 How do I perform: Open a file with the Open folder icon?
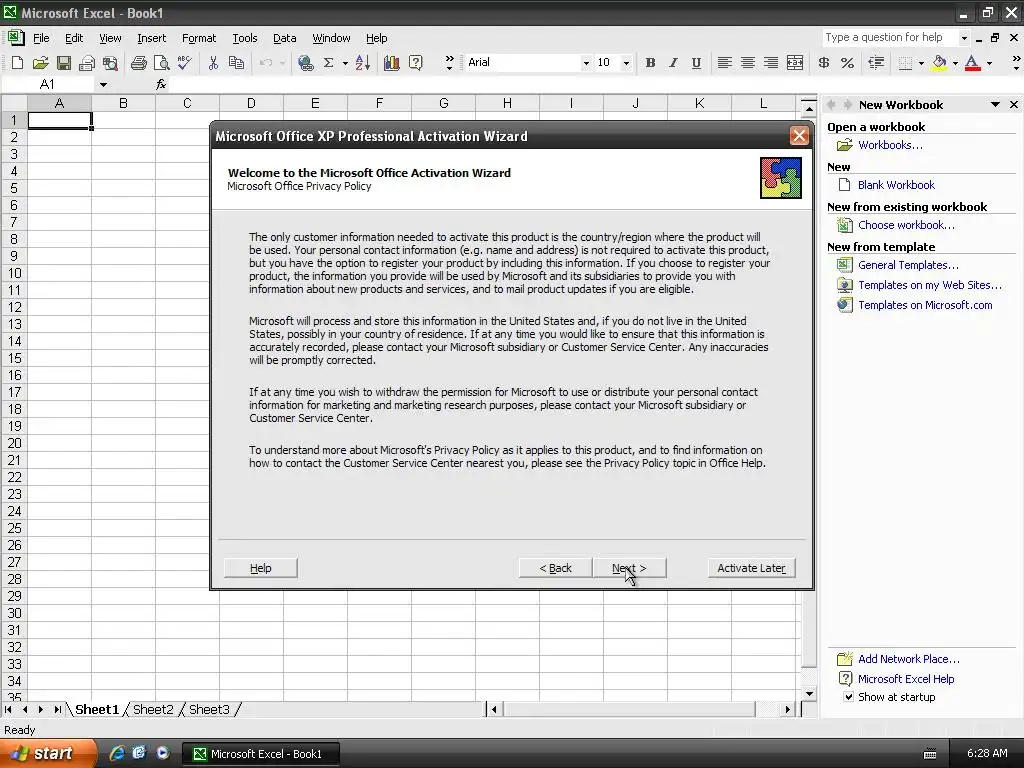tap(40, 63)
